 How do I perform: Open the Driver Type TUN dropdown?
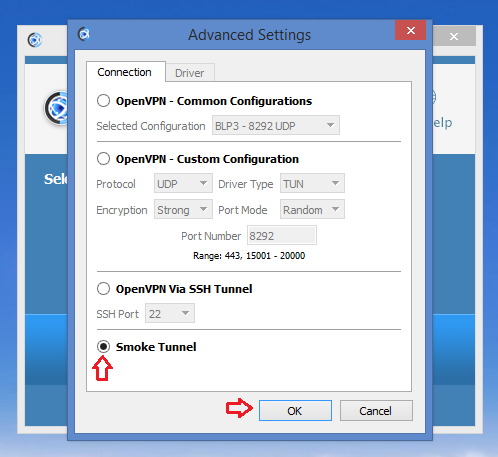coord(312,183)
